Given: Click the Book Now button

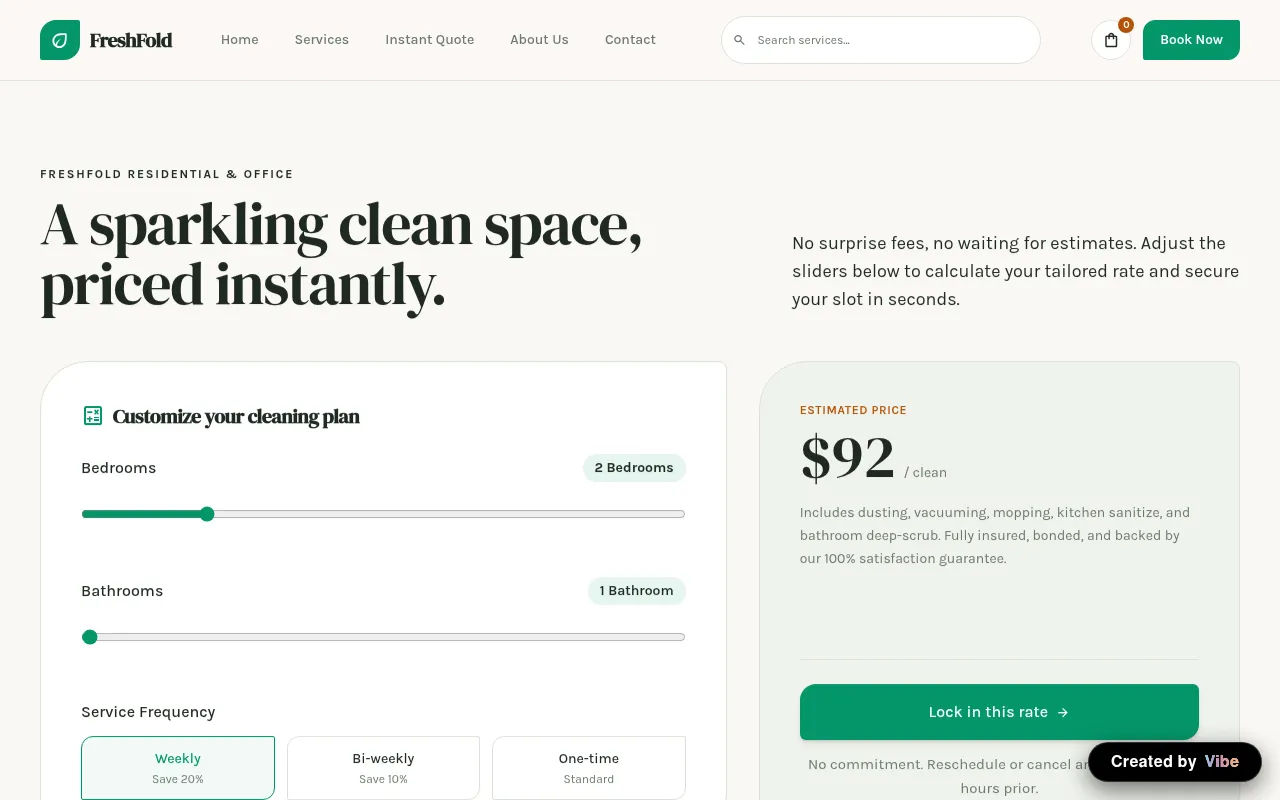Looking at the screenshot, I should click(x=1191, y=40).
